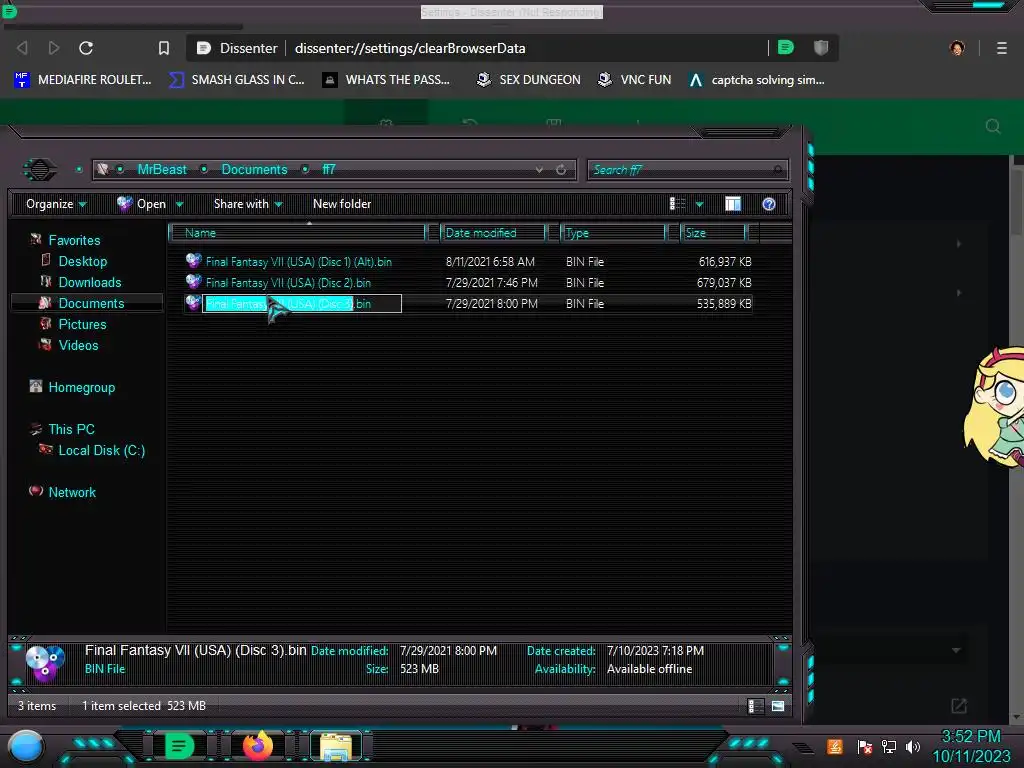Open the Organize menu
Viewport: 1024px width, 768px height.
click(56, 204)
